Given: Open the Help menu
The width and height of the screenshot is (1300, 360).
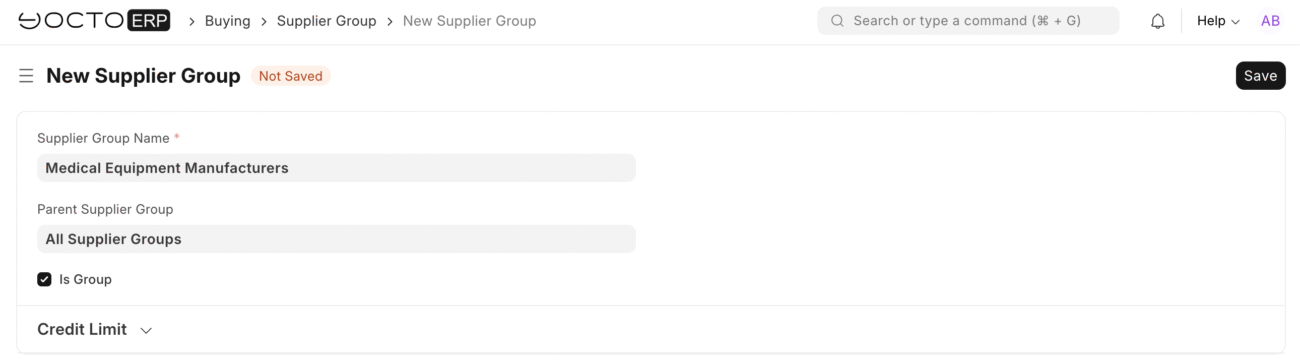Looking at the screenshot, I should [x=1218, y=21].
